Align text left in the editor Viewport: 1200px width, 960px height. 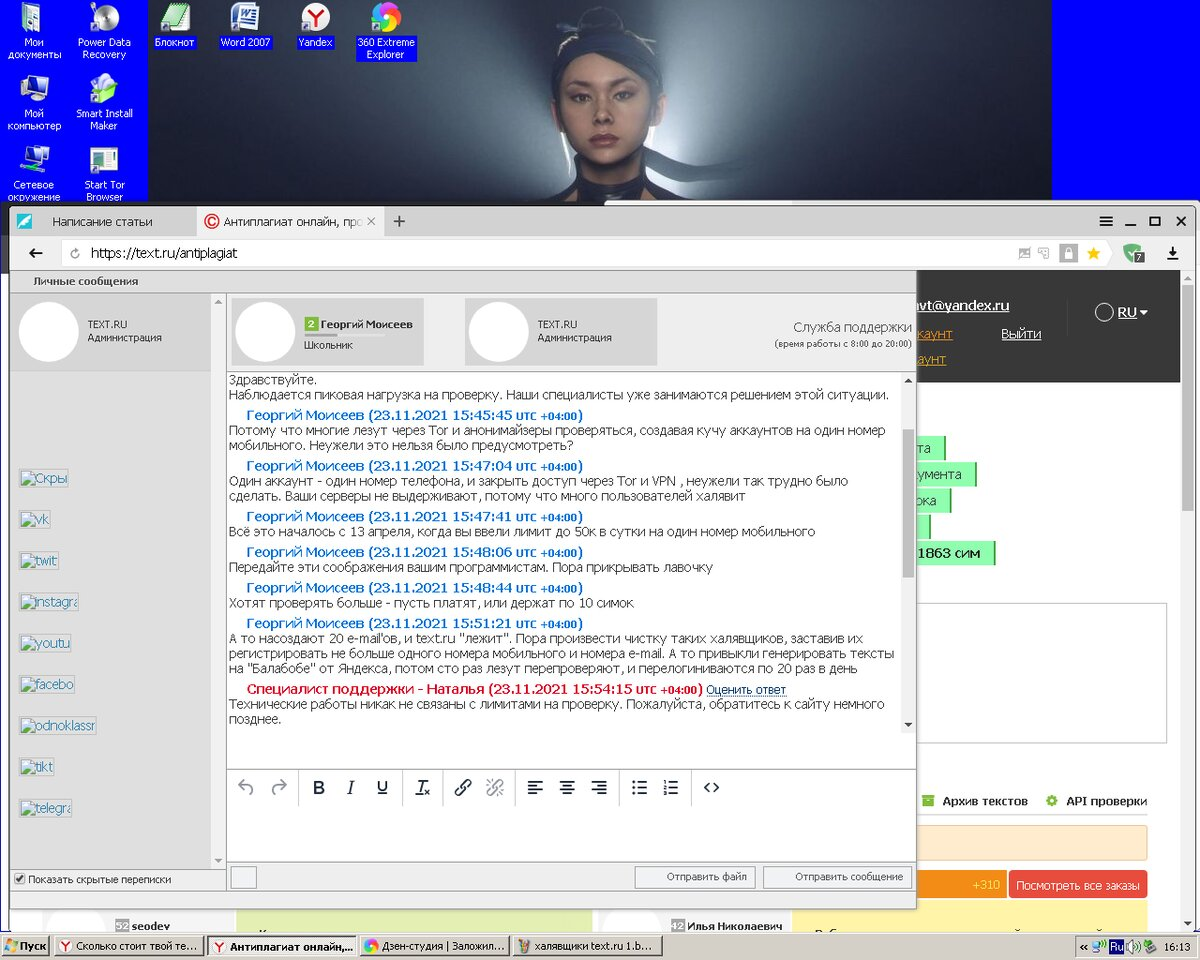coord(535,788)
